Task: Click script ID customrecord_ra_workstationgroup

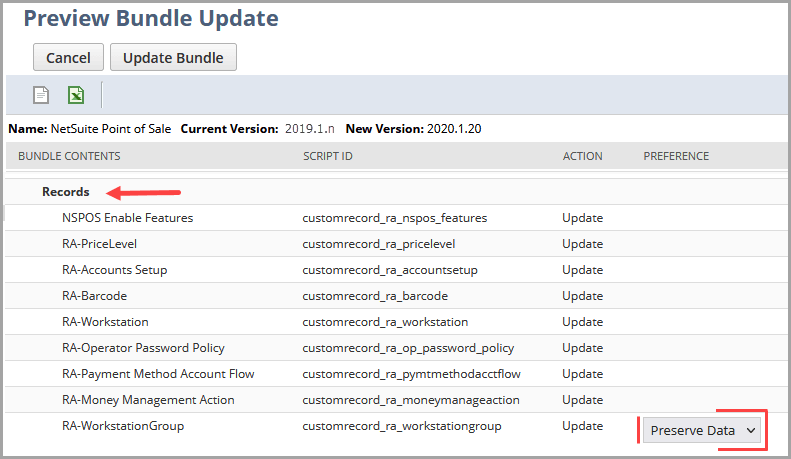Action: (402, 426)
